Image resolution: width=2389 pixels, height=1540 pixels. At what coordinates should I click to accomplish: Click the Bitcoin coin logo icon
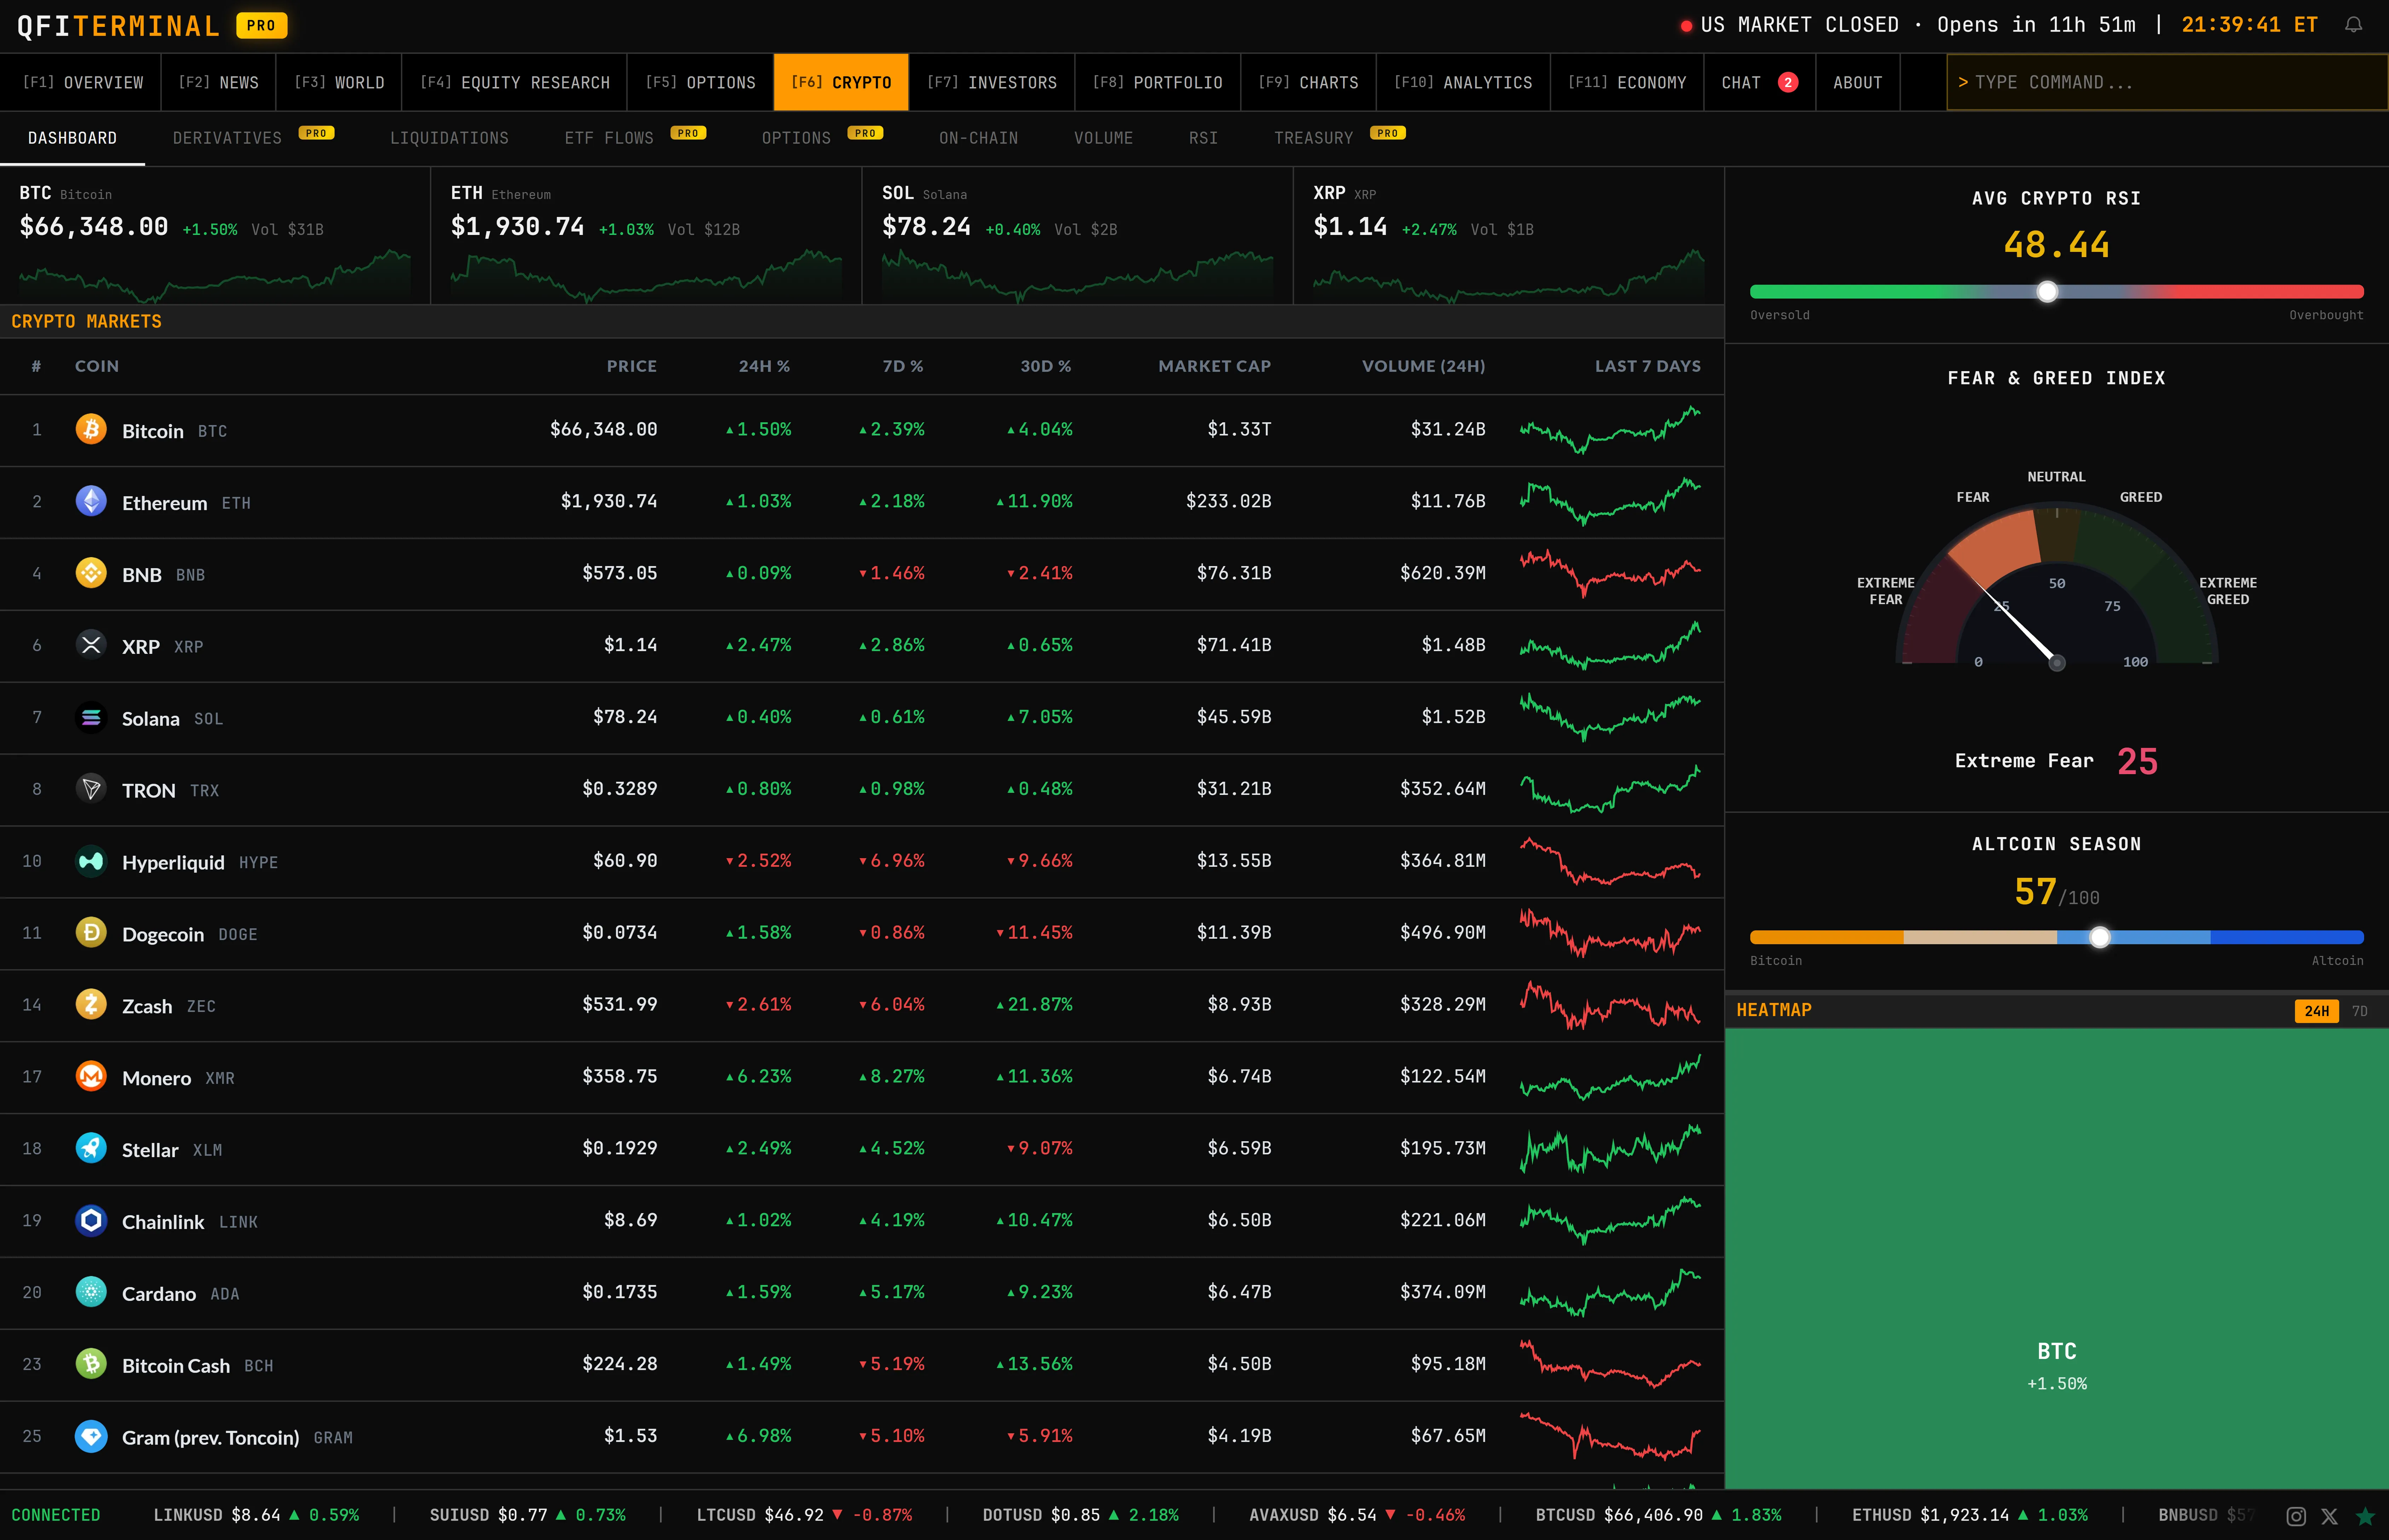pos(91,429)
